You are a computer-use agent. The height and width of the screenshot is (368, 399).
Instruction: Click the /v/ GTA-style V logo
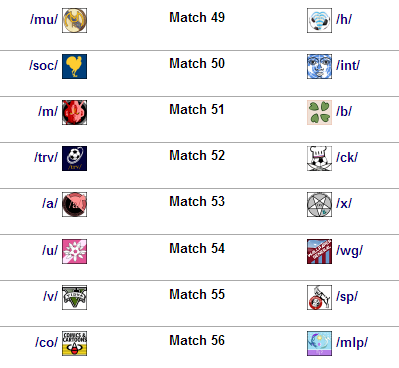[x=74, y=297]
